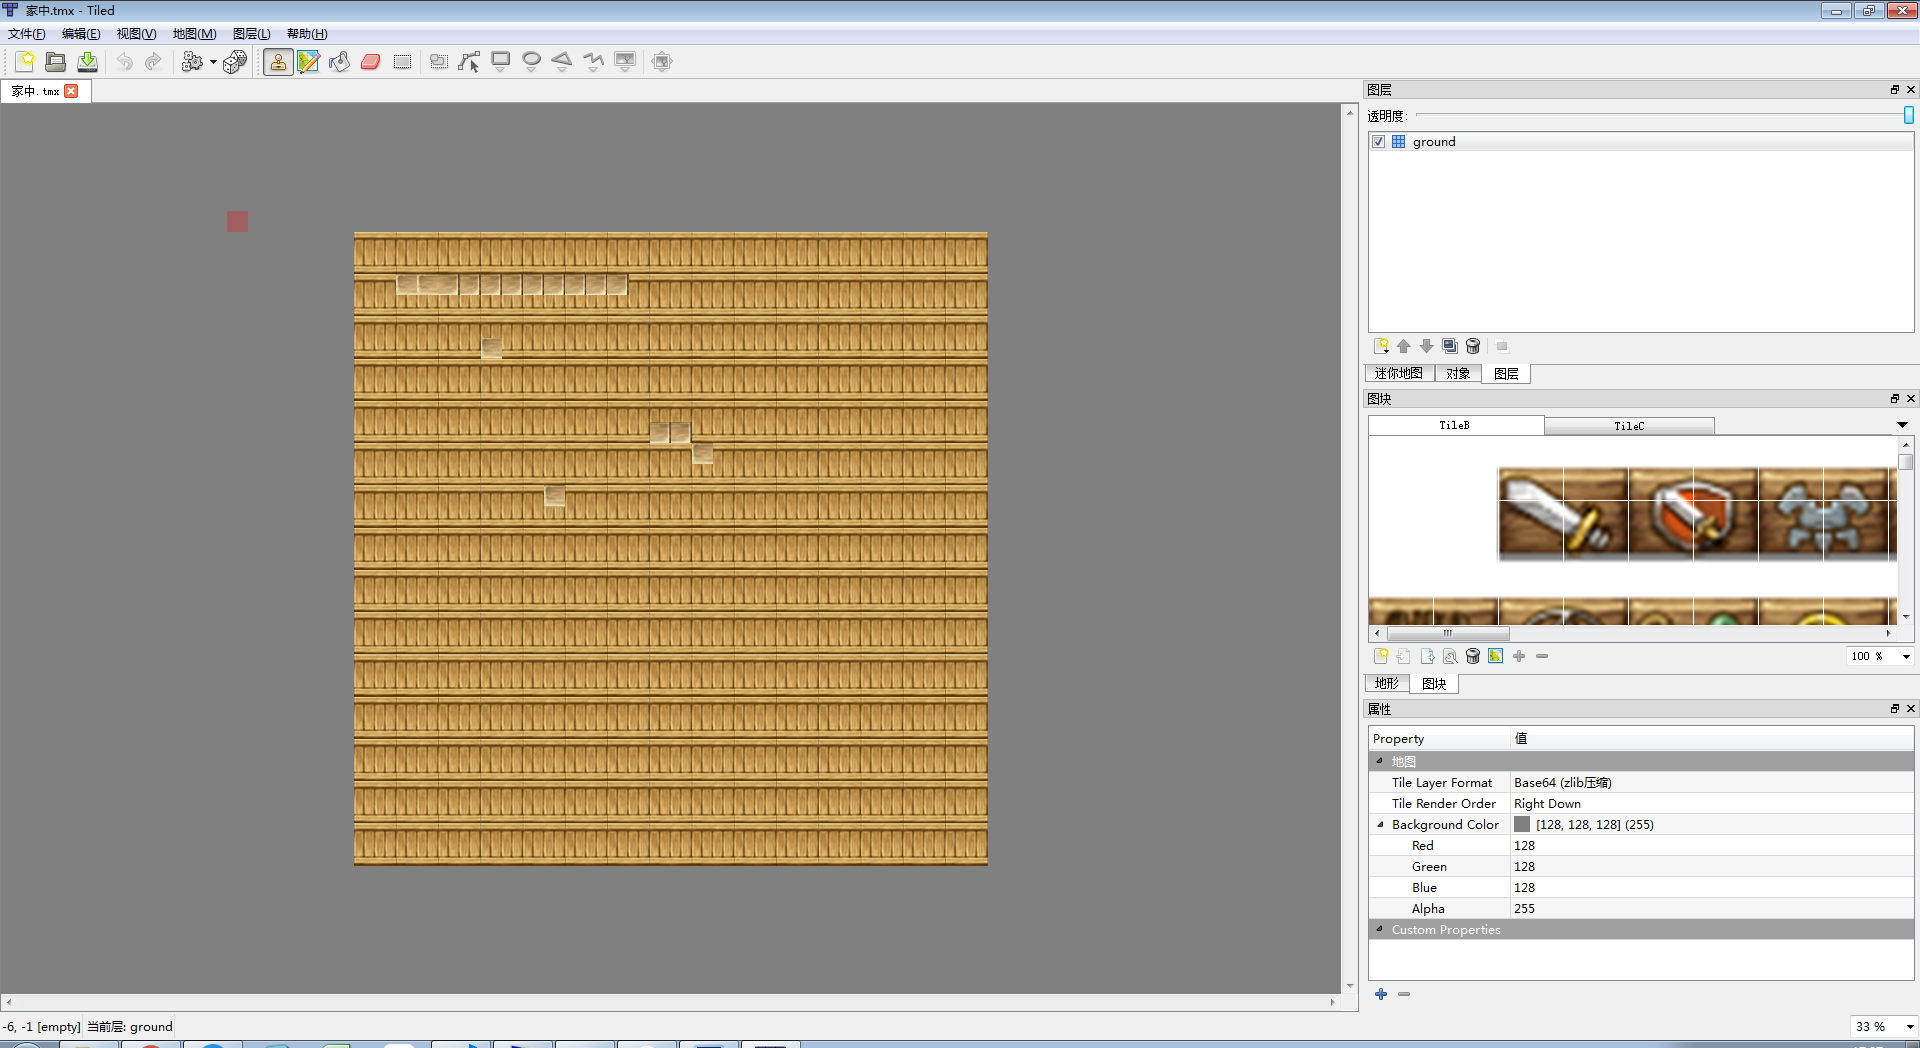Select the Insert Polyline tool
The width and height of the screenshot is (1920, 1048).
594,62
